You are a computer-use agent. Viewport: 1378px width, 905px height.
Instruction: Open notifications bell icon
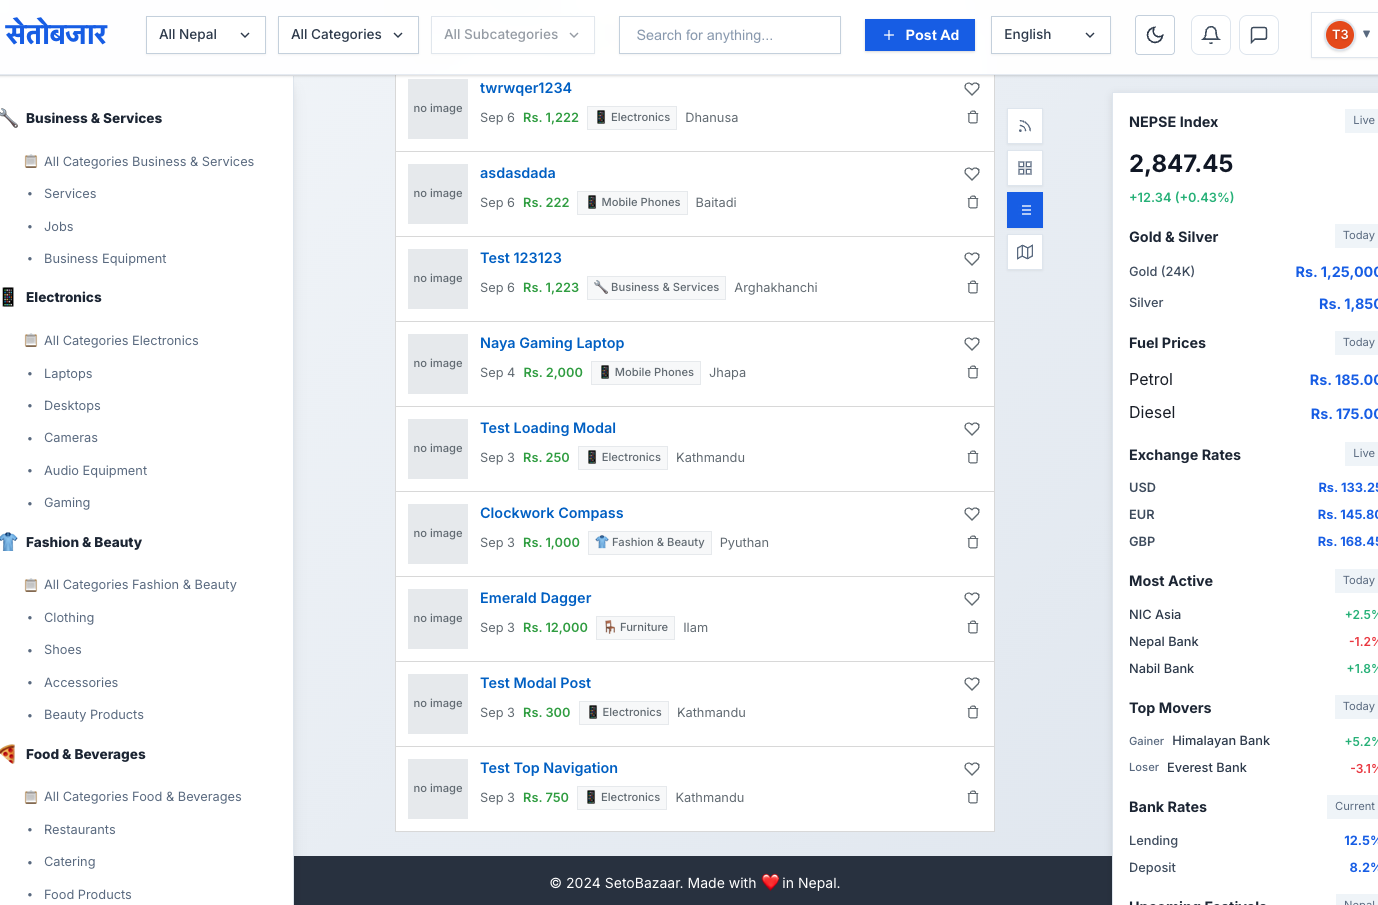click(1210, 35)
